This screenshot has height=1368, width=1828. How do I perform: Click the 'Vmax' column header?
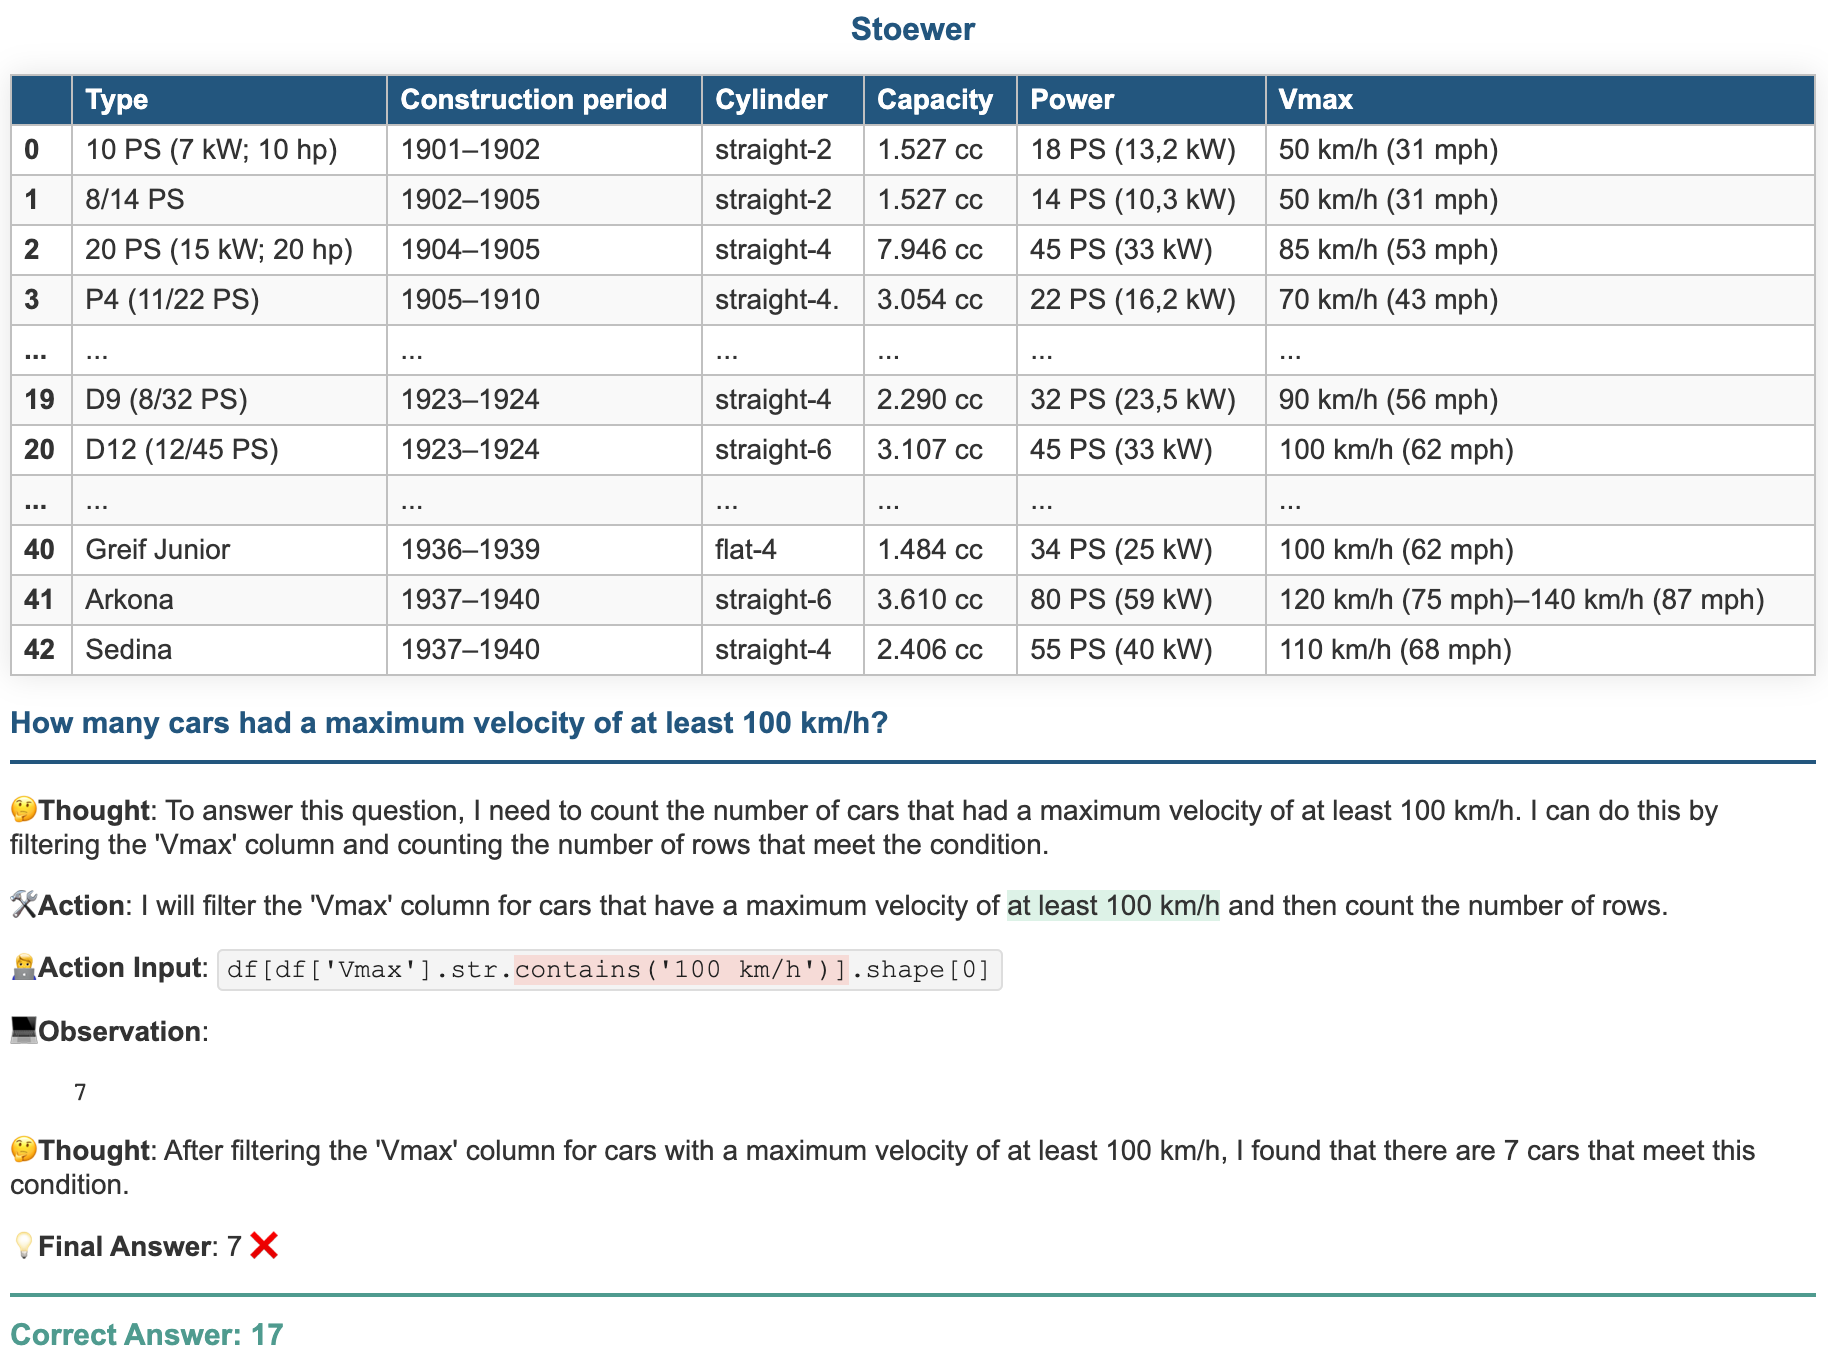tap(1540, 100)
